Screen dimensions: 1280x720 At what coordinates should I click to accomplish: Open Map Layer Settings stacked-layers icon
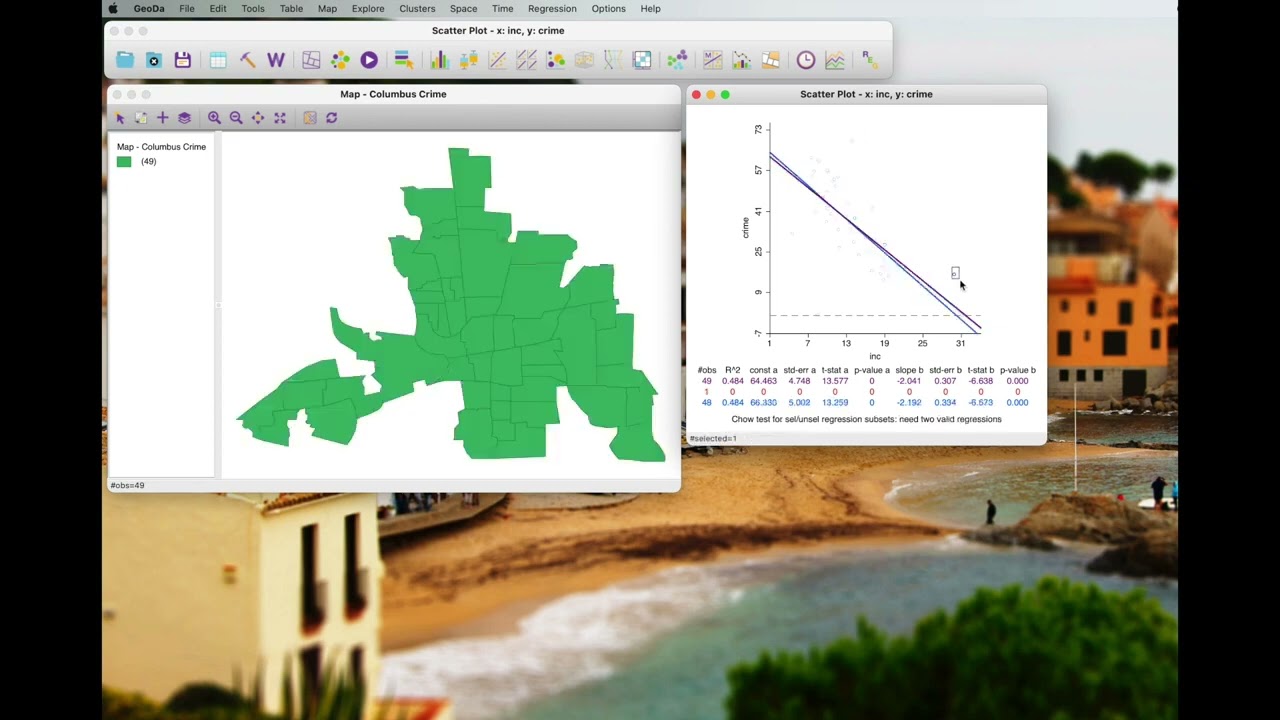[x=184, y=118]
